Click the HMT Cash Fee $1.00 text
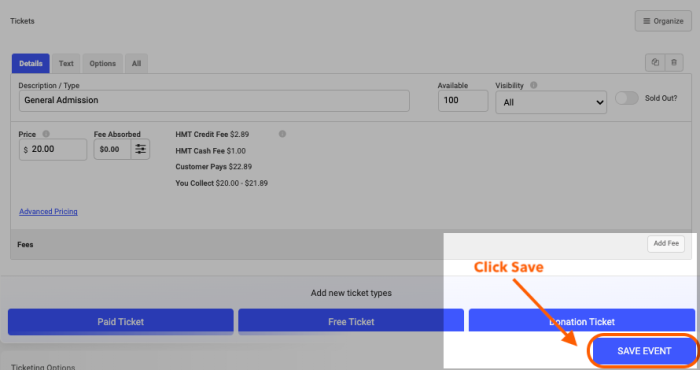This screenshot has height=370, width=700. tap(210, 151)
